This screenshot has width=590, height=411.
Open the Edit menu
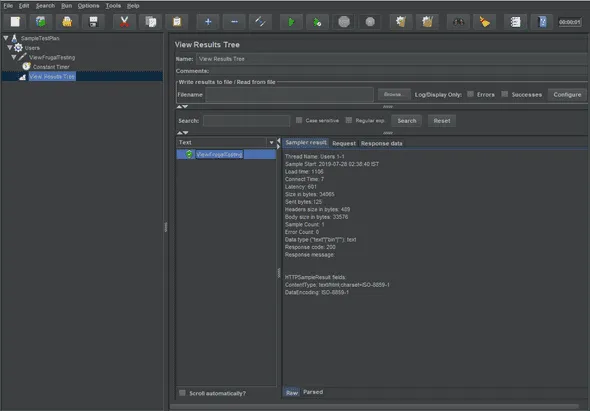(x=24, y=6)
